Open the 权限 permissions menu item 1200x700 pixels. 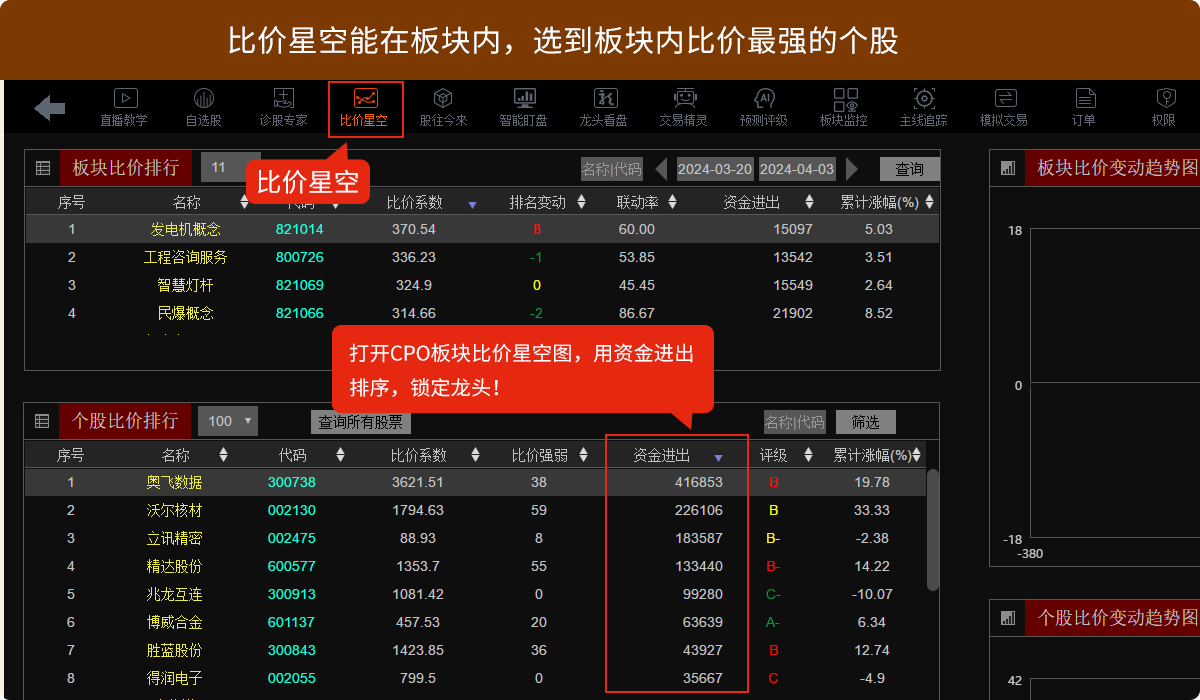pyautogui.click(x=1164, y=107)
